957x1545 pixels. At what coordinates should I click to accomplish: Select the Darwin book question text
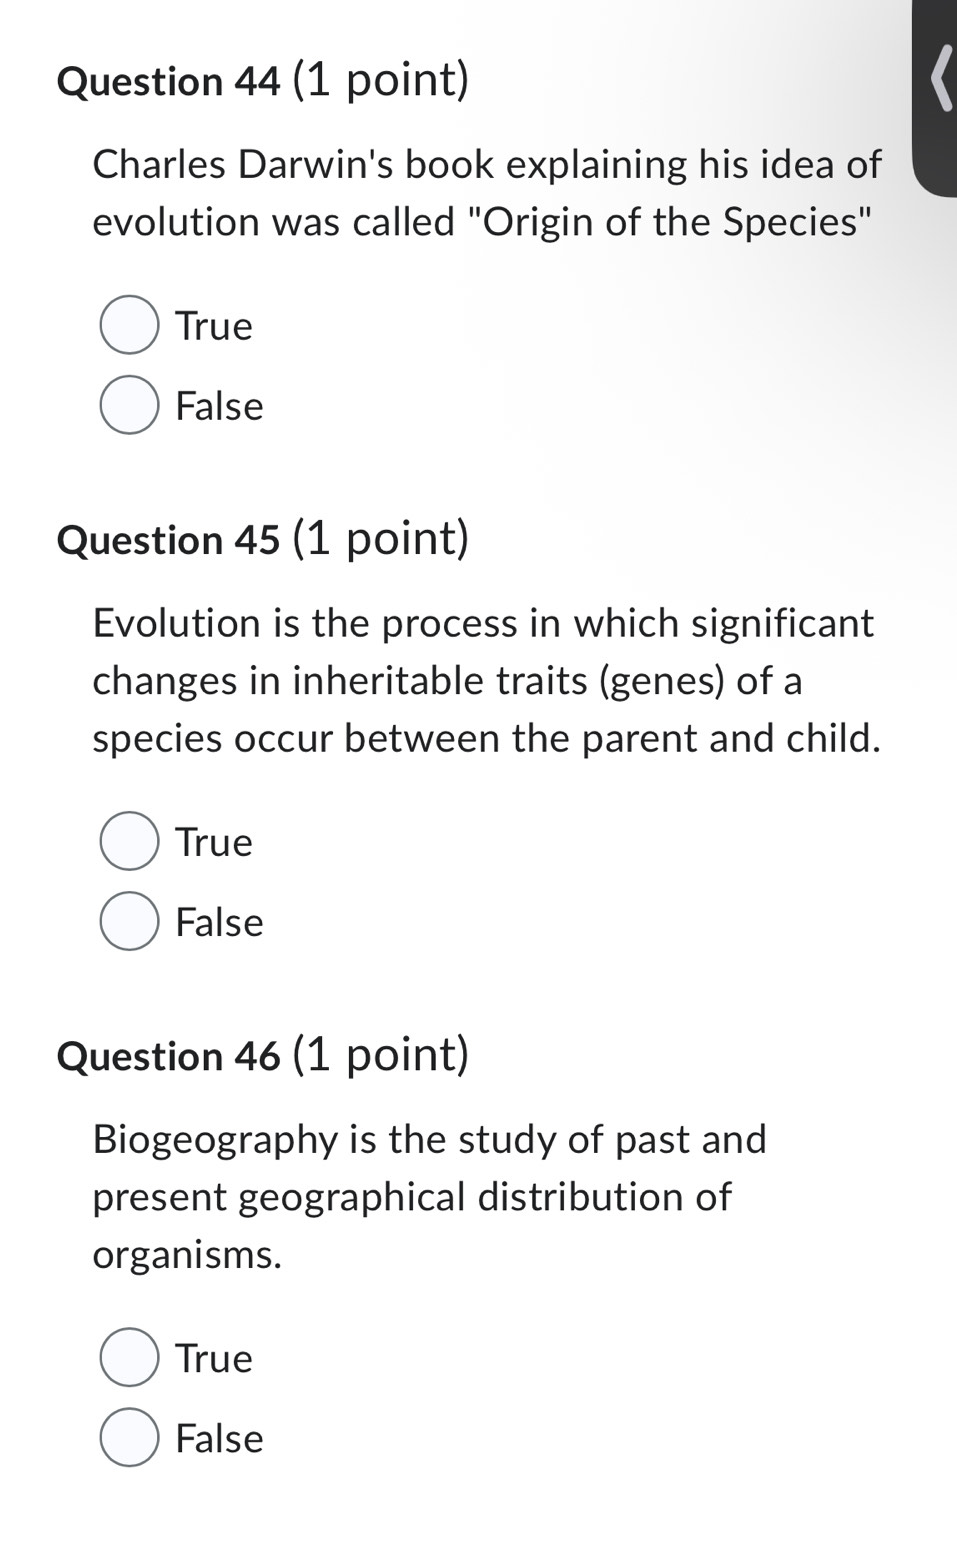click(485, 192)
